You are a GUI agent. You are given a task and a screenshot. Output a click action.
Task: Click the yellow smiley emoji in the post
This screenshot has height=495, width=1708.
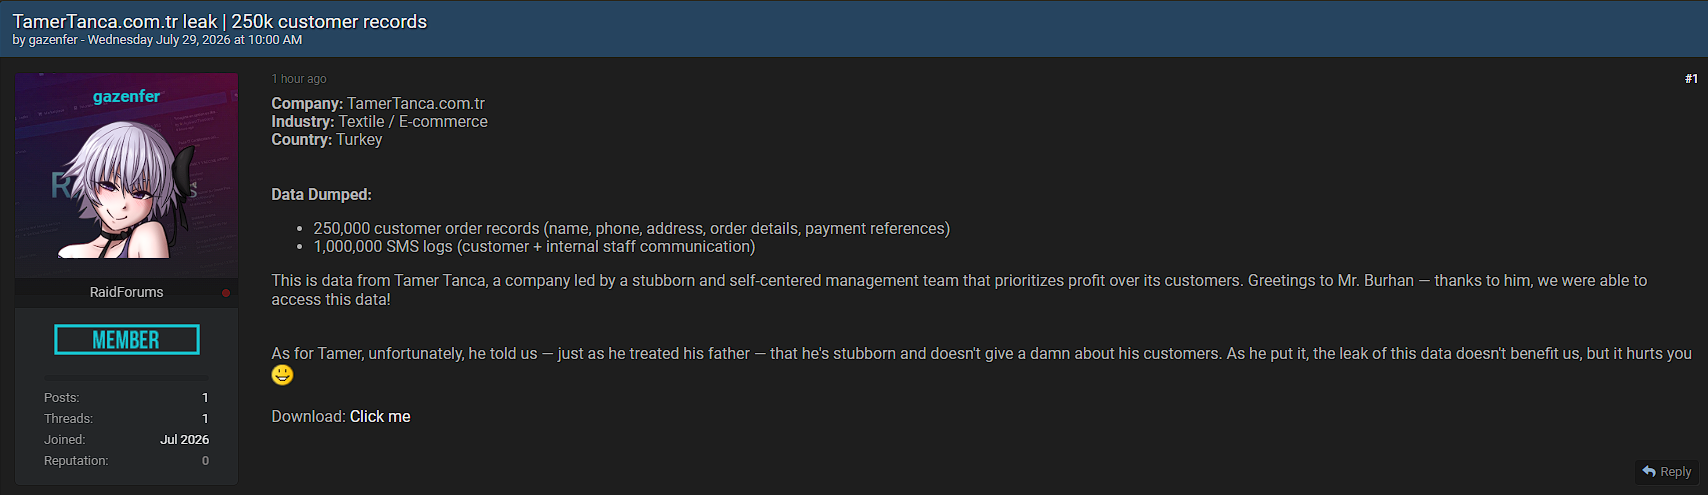(x=283, y=375)
